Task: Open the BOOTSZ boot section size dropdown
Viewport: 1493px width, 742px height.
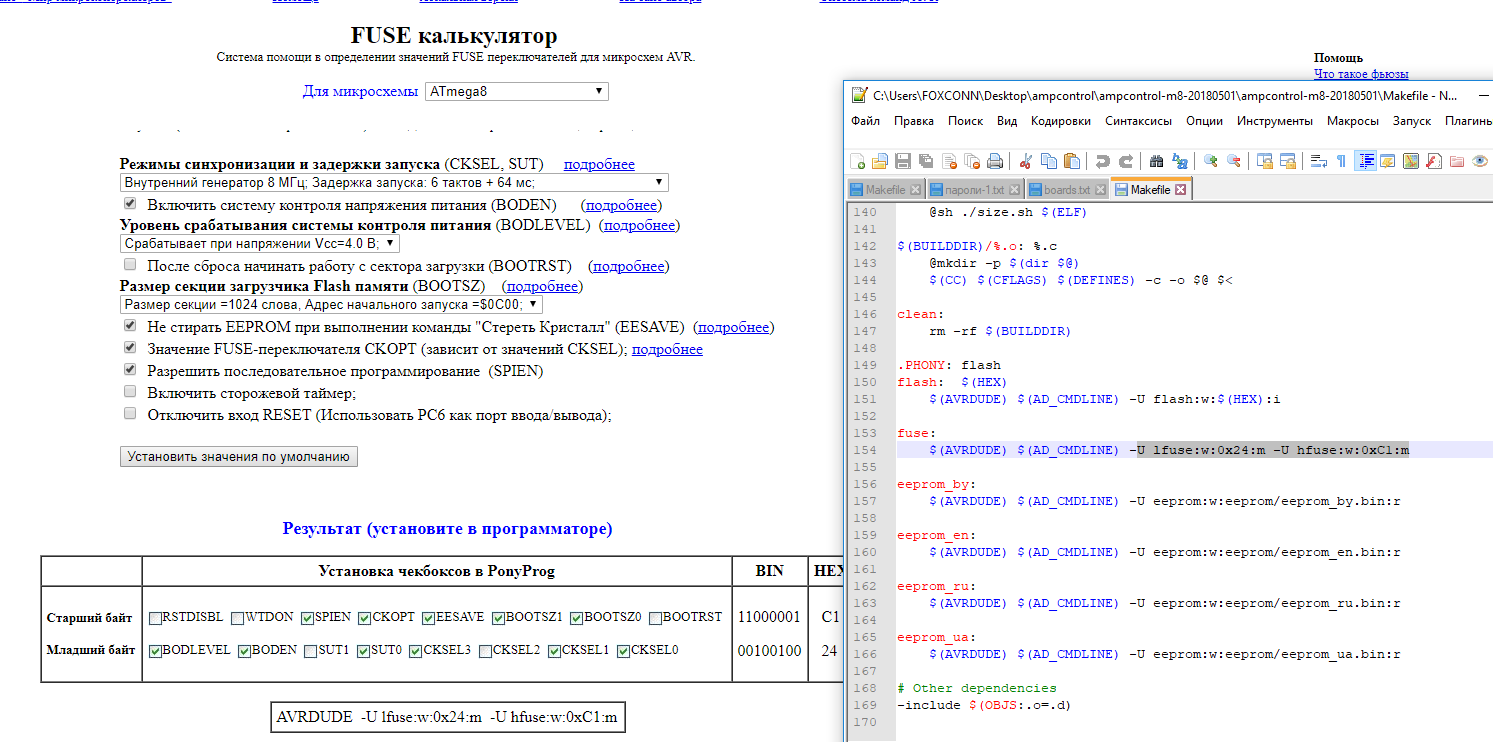Action: pos(331,304)
